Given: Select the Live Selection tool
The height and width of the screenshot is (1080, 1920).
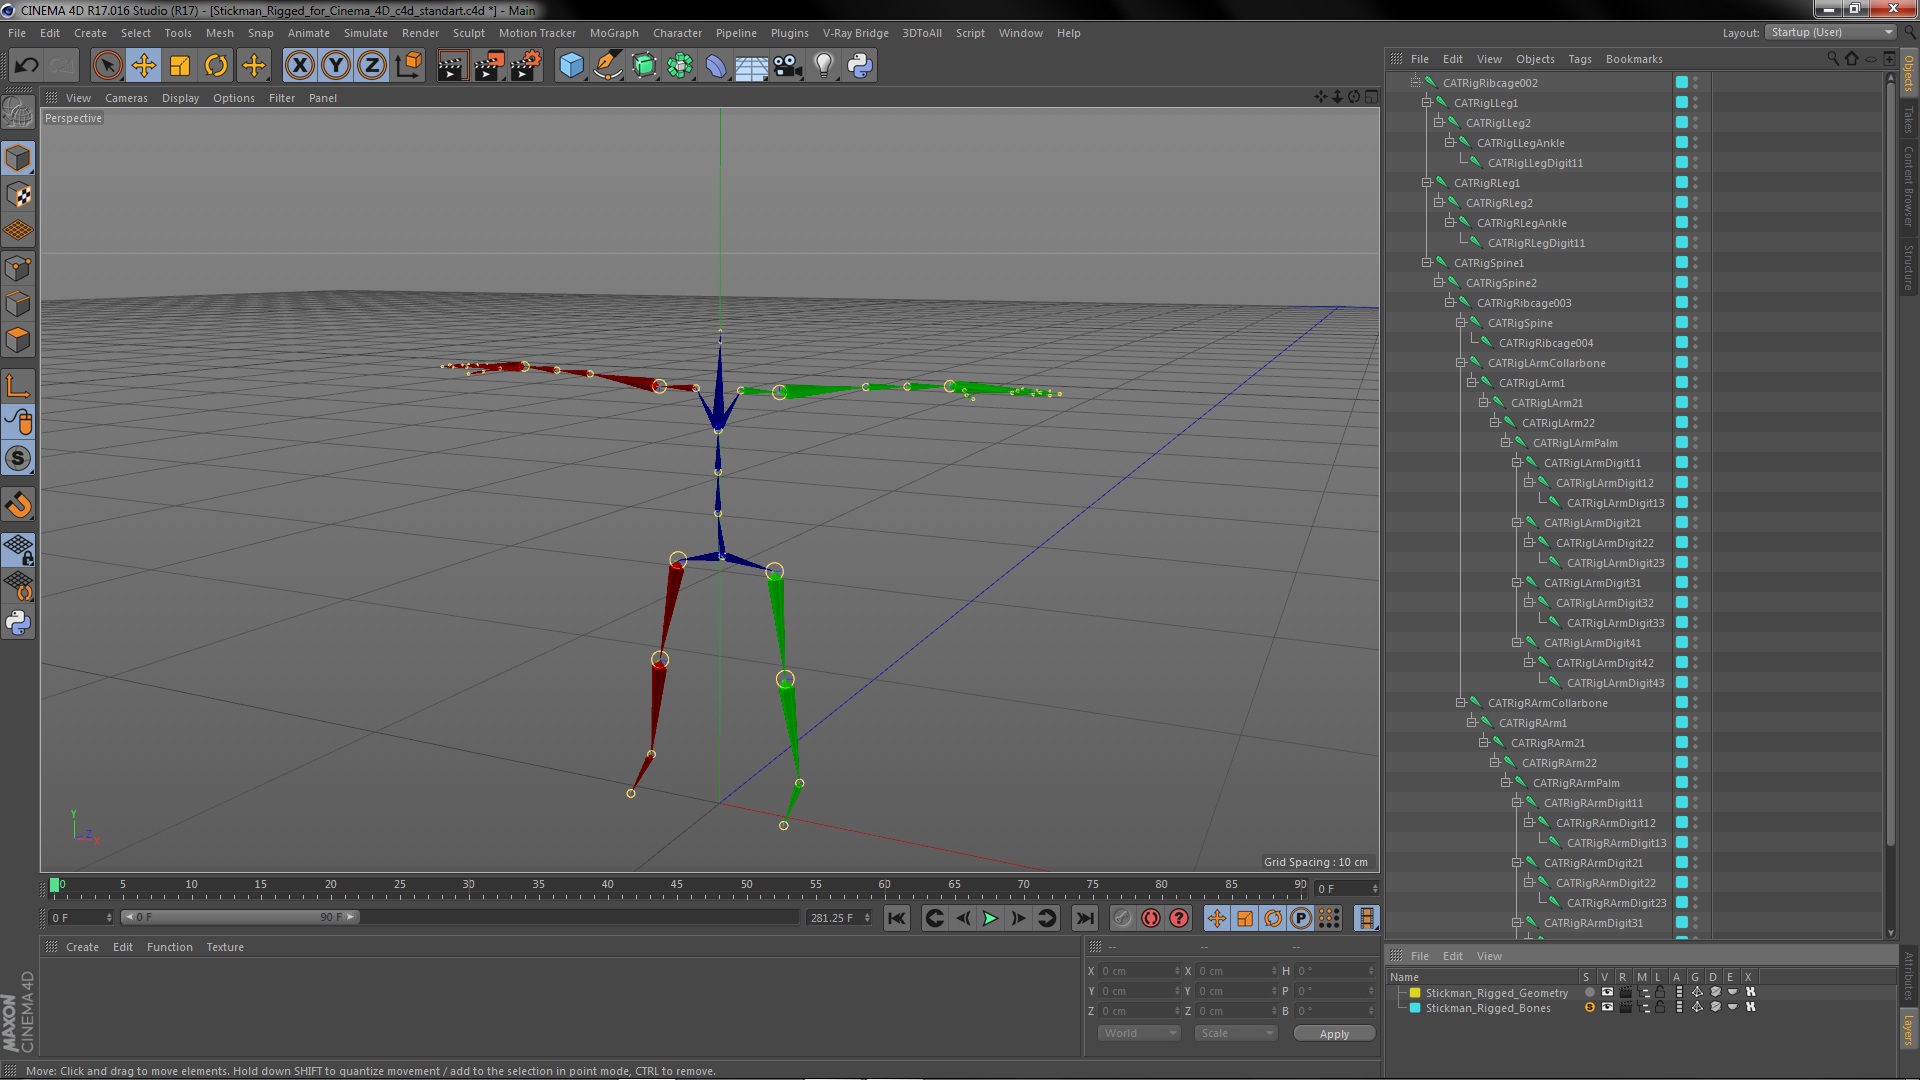Looking at the screenshot, I should [107, 66].
